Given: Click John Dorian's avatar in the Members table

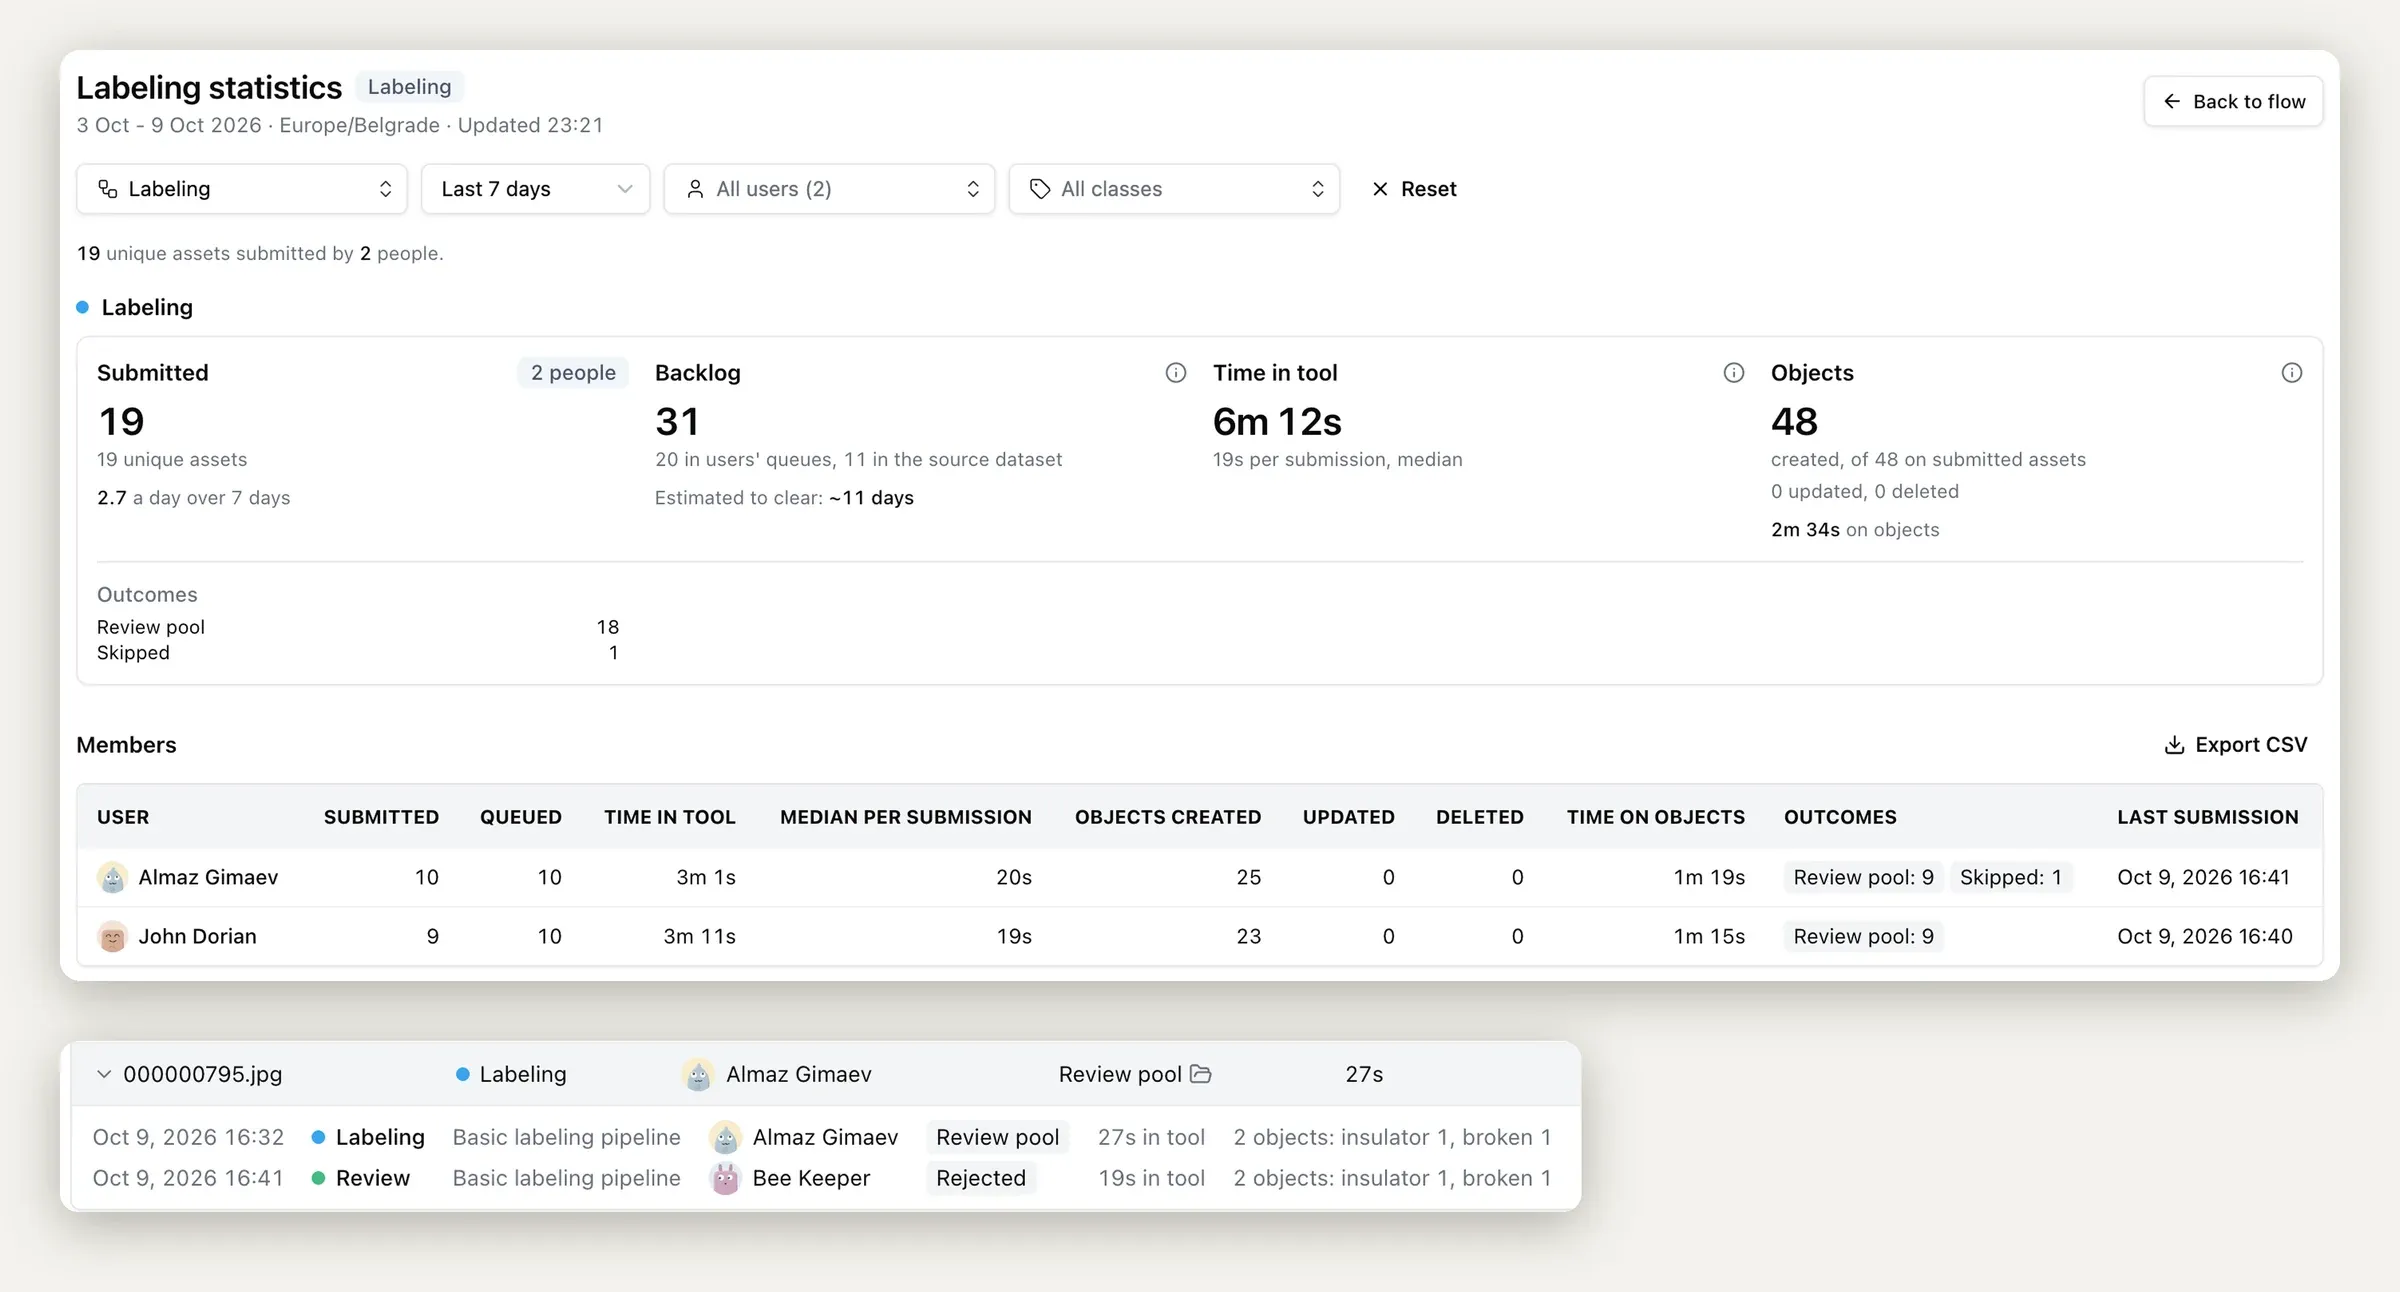Looking at the screenshot, I should (113, 937).
